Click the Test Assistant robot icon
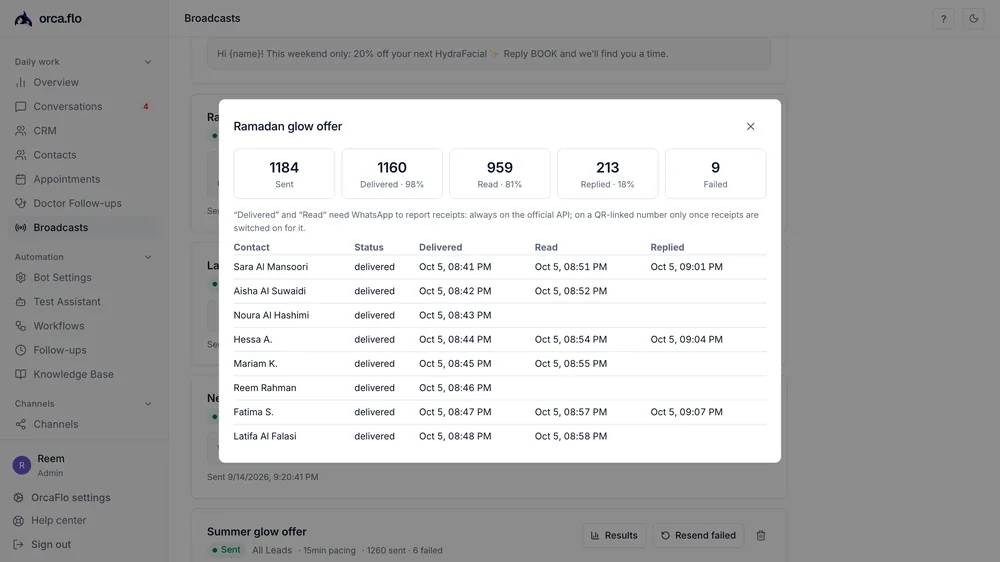This screenshot has width=1000, height=562. pyautogui.click(x=21, y=302)
